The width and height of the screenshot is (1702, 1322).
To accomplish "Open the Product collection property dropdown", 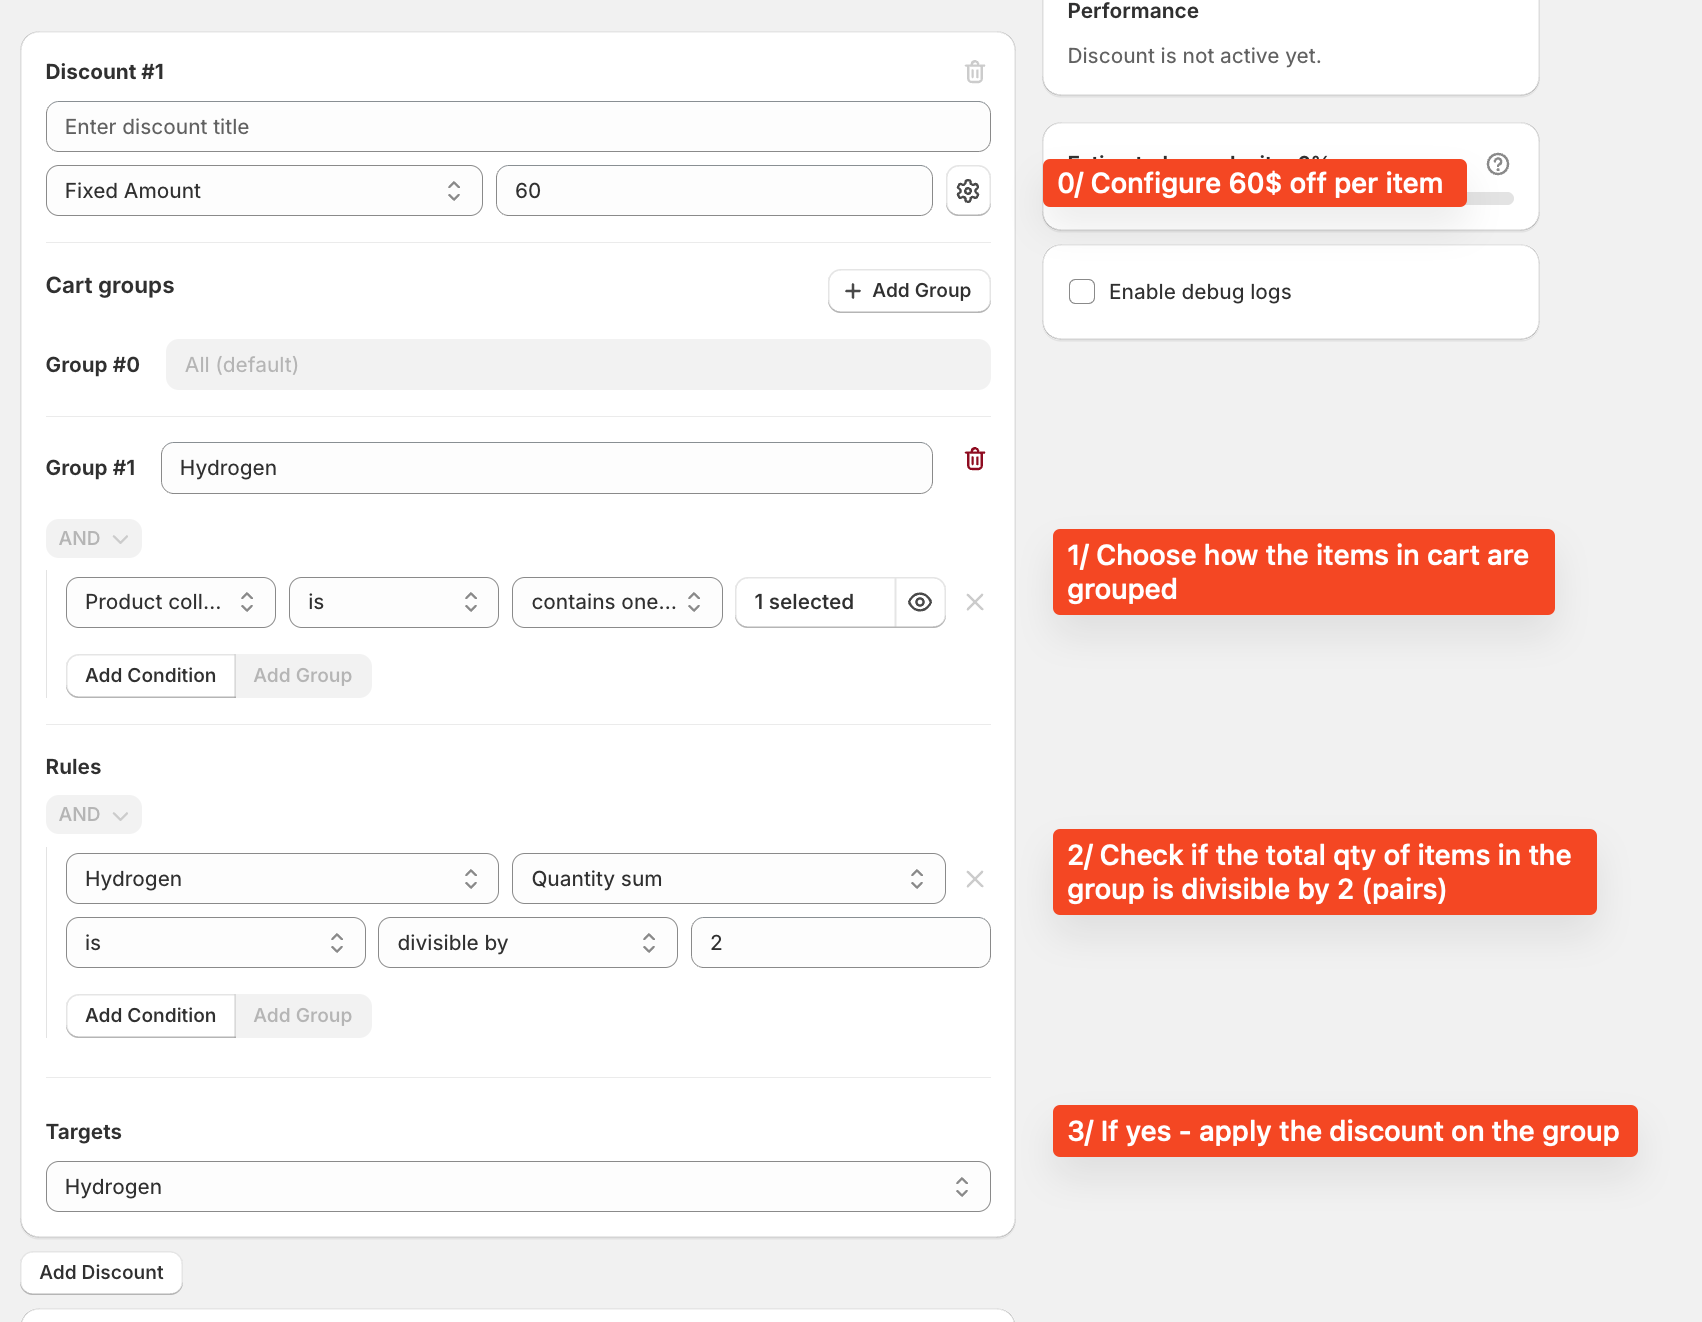I will pos(170,602).
